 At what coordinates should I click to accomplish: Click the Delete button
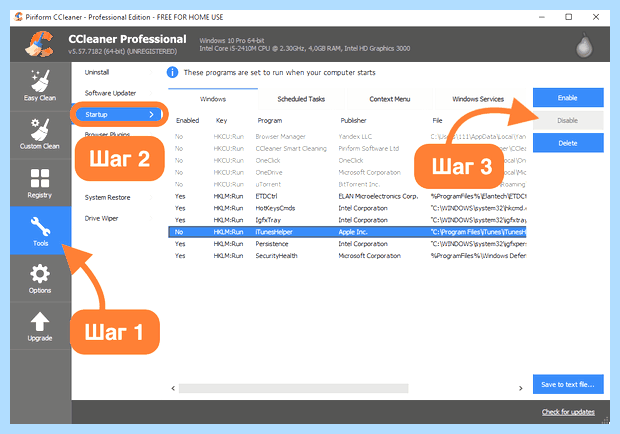click(x=568, y=143)
